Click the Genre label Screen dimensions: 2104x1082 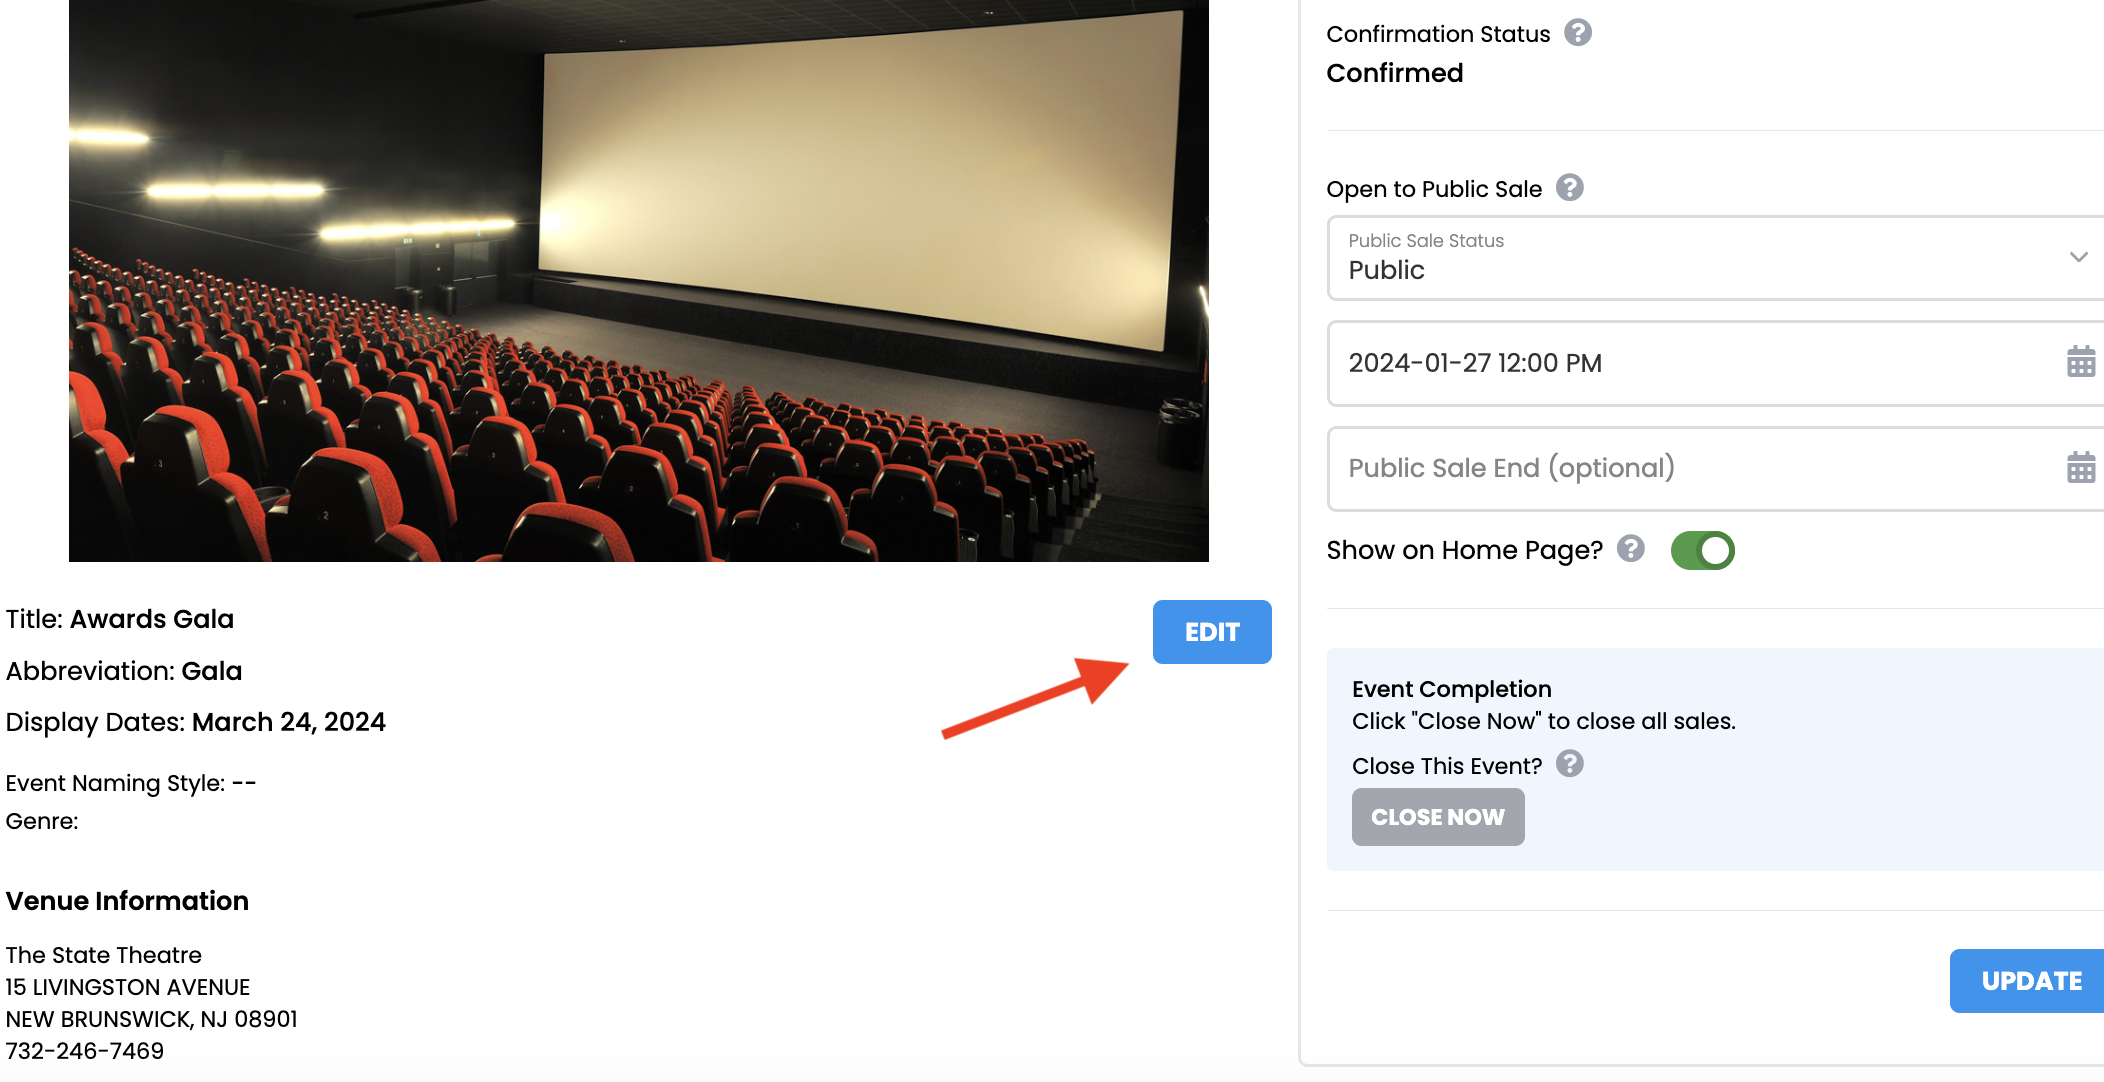pos(42,821)
